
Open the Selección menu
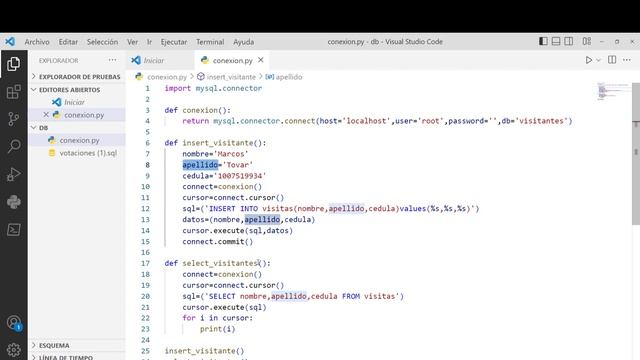(102, 42)
